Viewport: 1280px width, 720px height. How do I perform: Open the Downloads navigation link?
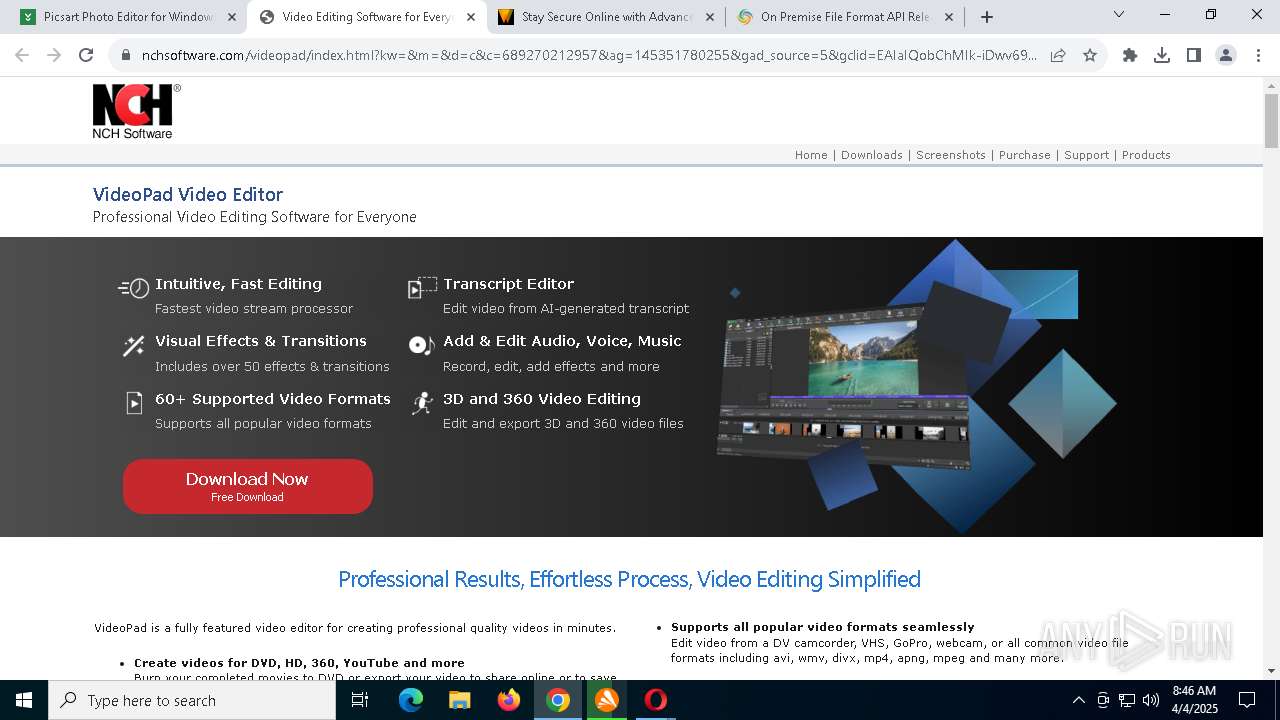pos(872,155)
